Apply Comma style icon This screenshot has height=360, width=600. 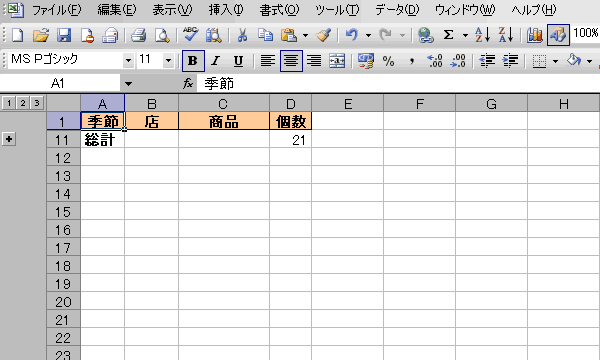(412, 61)
